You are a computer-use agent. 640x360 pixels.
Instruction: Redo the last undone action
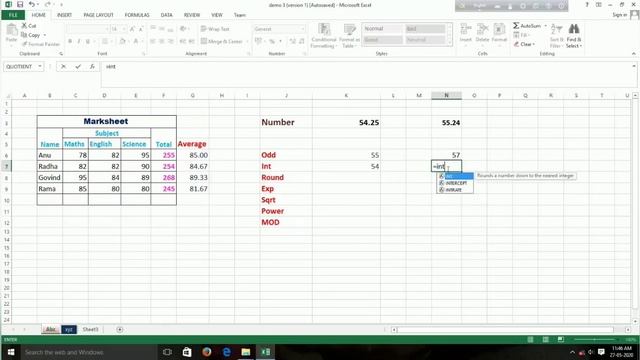pyautogui.click(x=47, y=4)
